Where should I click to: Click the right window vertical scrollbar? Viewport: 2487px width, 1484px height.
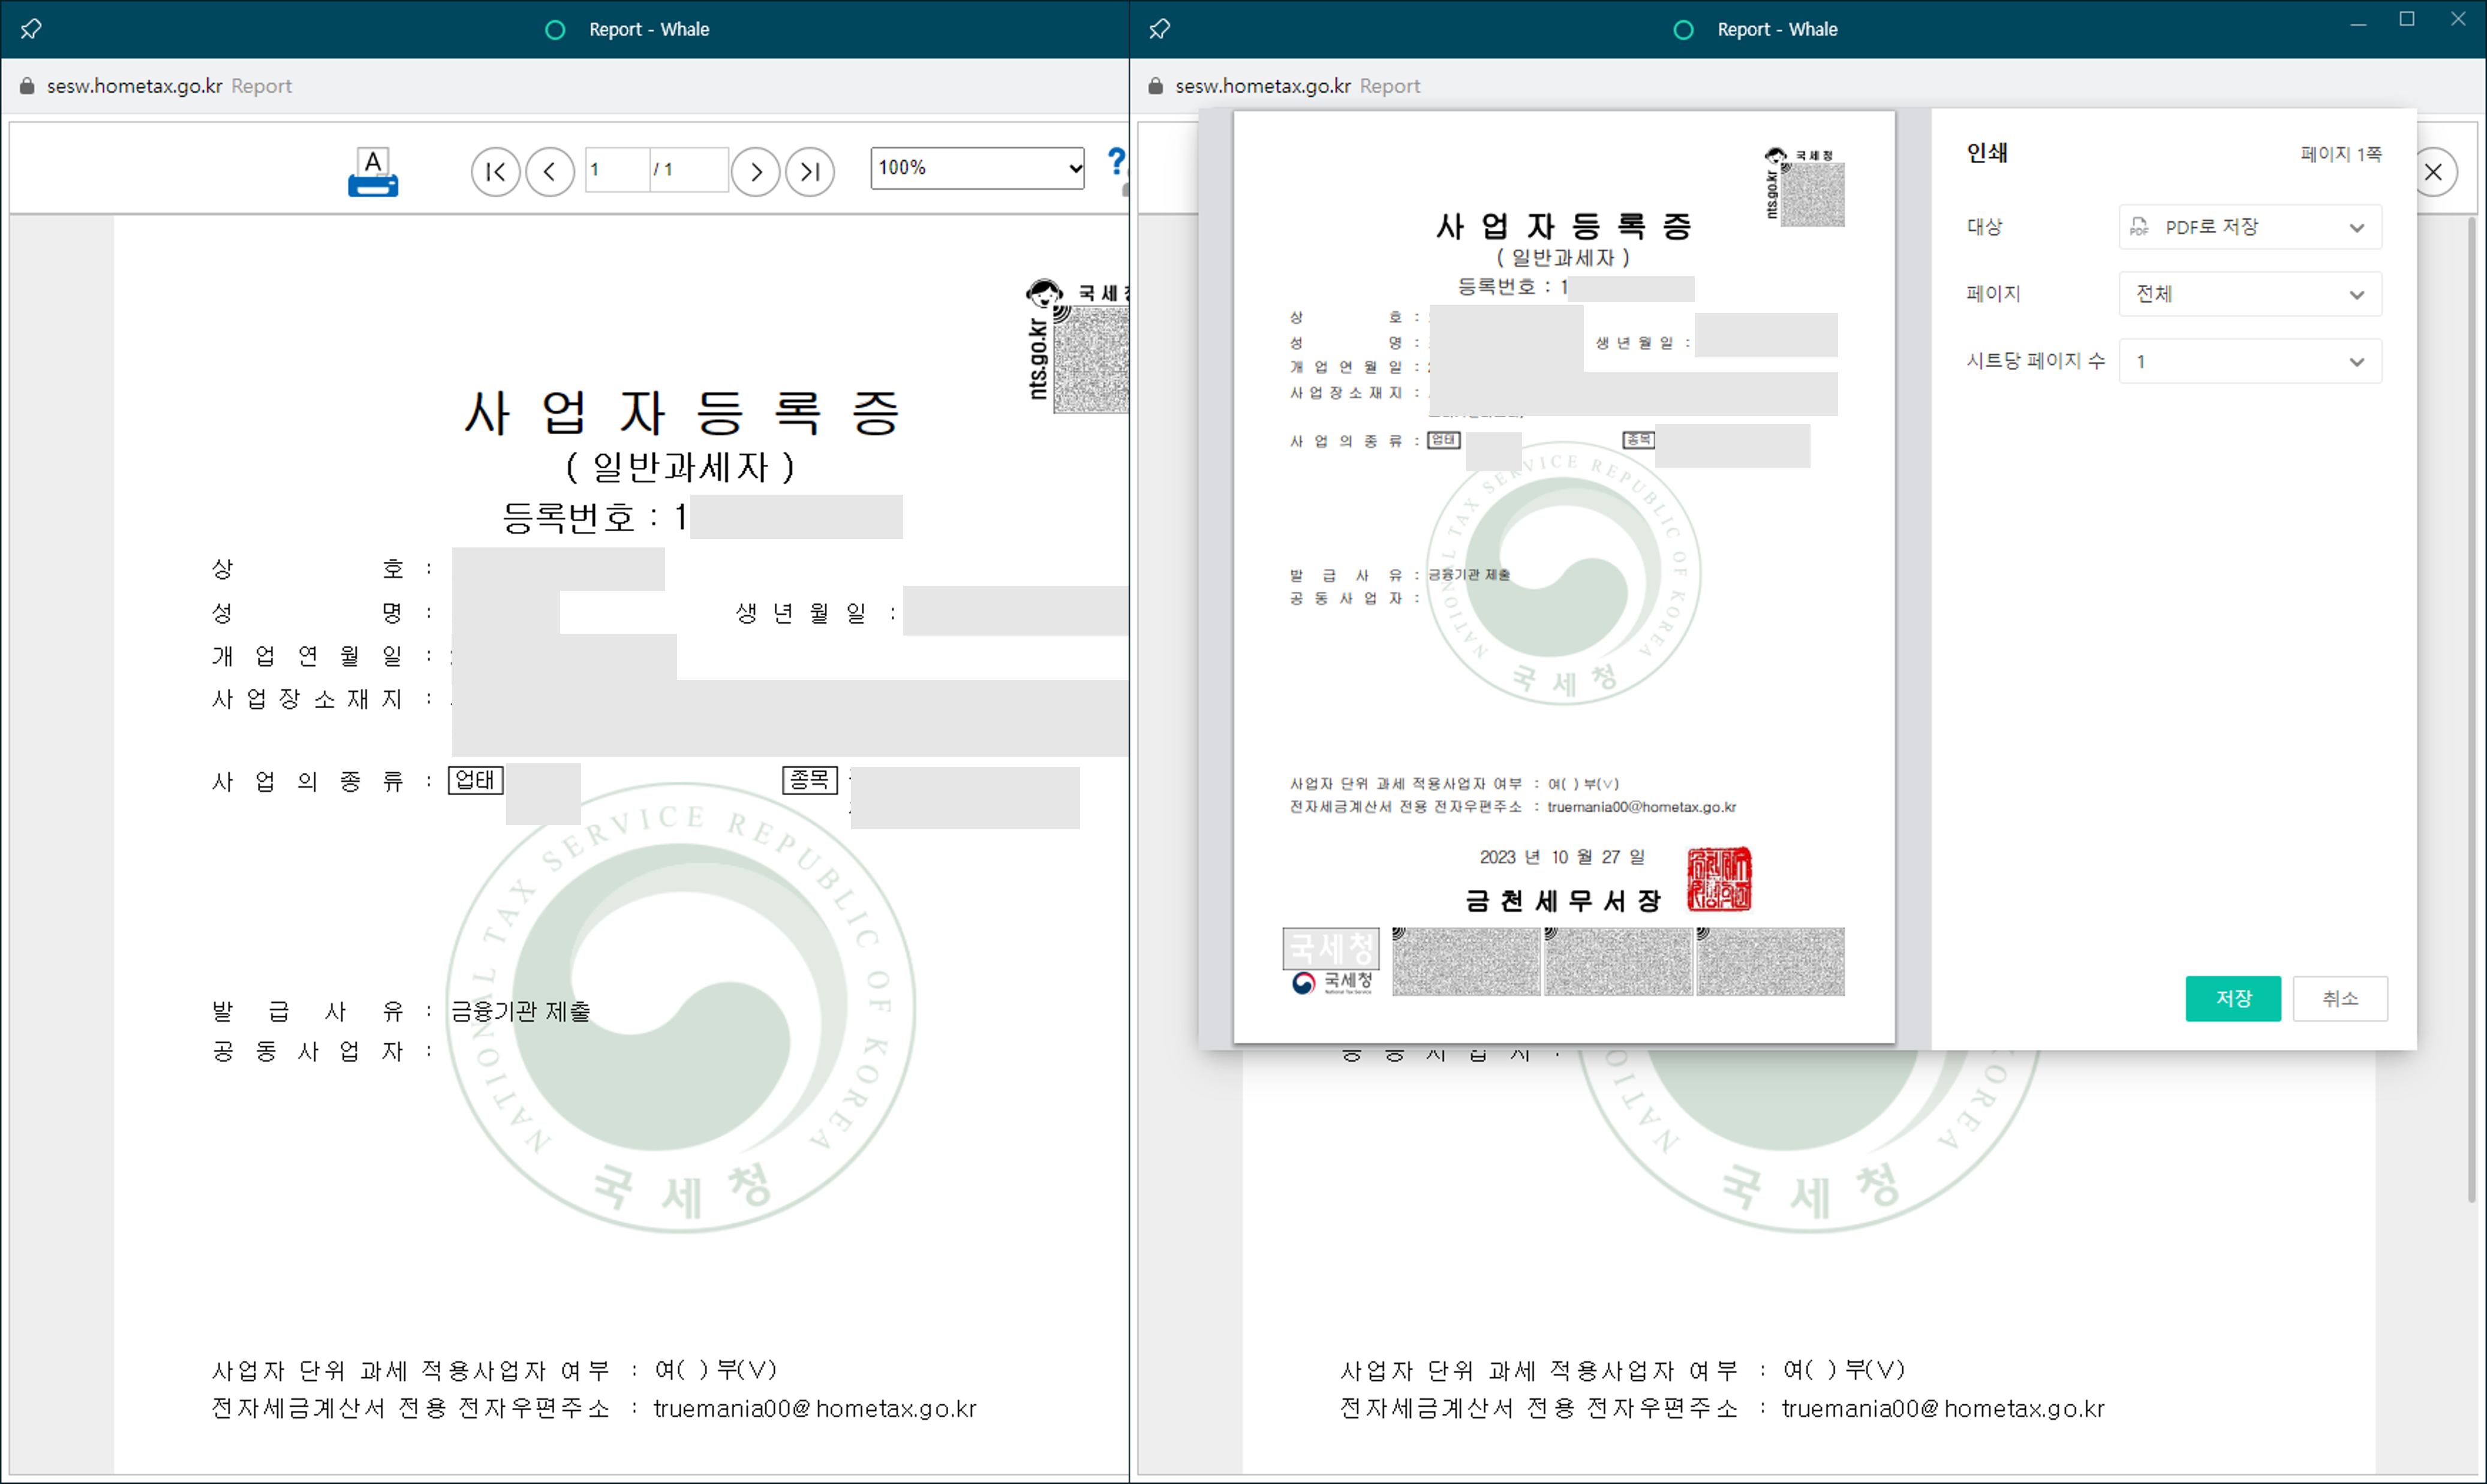(x=2471, y=700)
